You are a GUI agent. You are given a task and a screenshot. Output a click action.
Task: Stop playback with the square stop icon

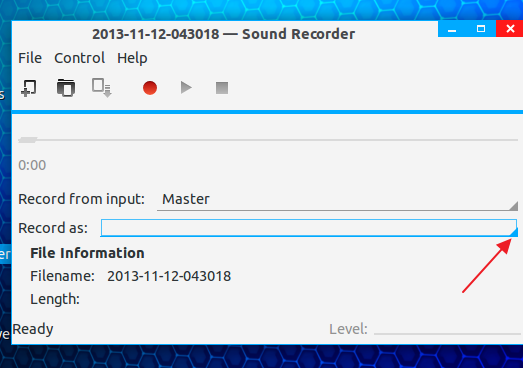point(222,88)
